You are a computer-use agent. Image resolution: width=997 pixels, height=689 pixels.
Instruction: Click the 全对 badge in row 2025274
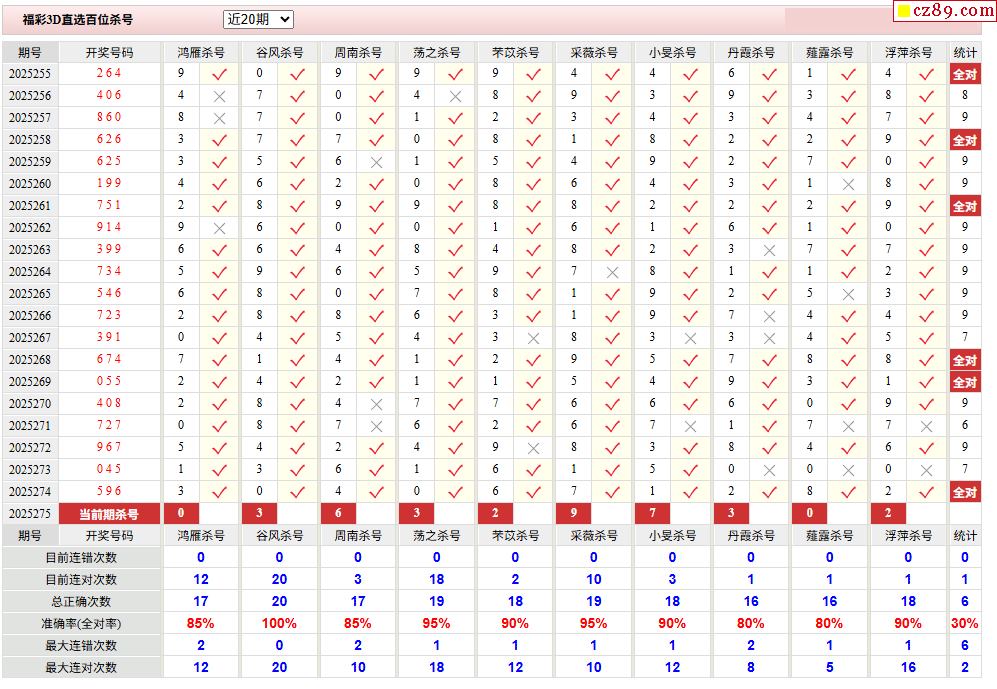964,492
